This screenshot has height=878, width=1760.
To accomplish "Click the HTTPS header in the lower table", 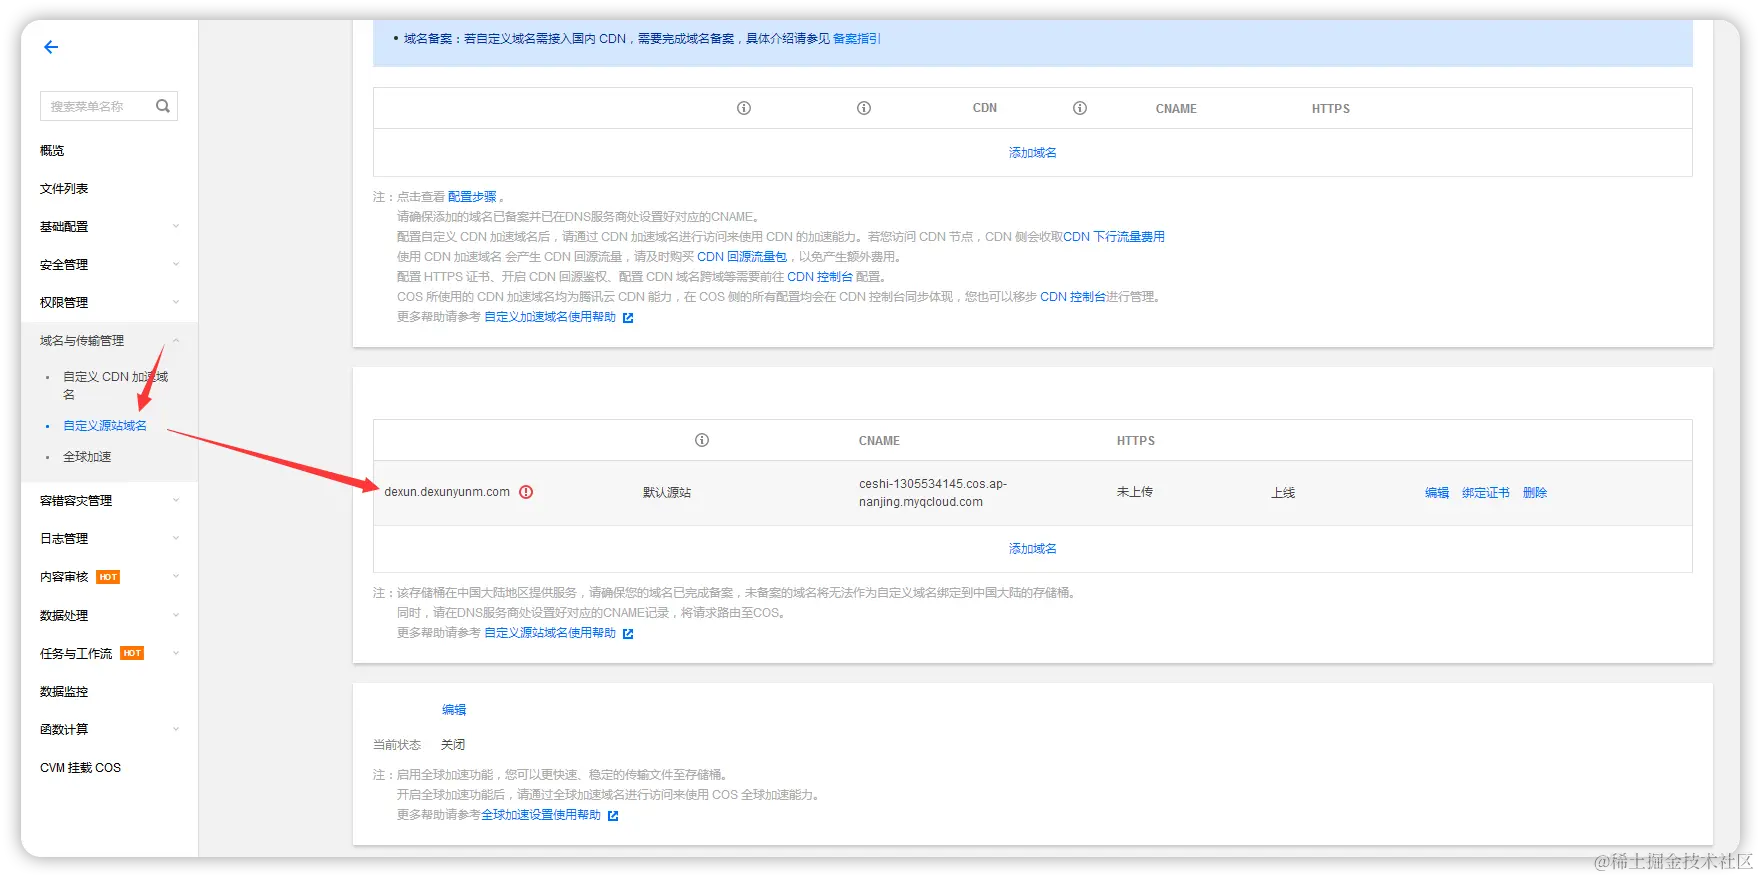I will 1136,441.
